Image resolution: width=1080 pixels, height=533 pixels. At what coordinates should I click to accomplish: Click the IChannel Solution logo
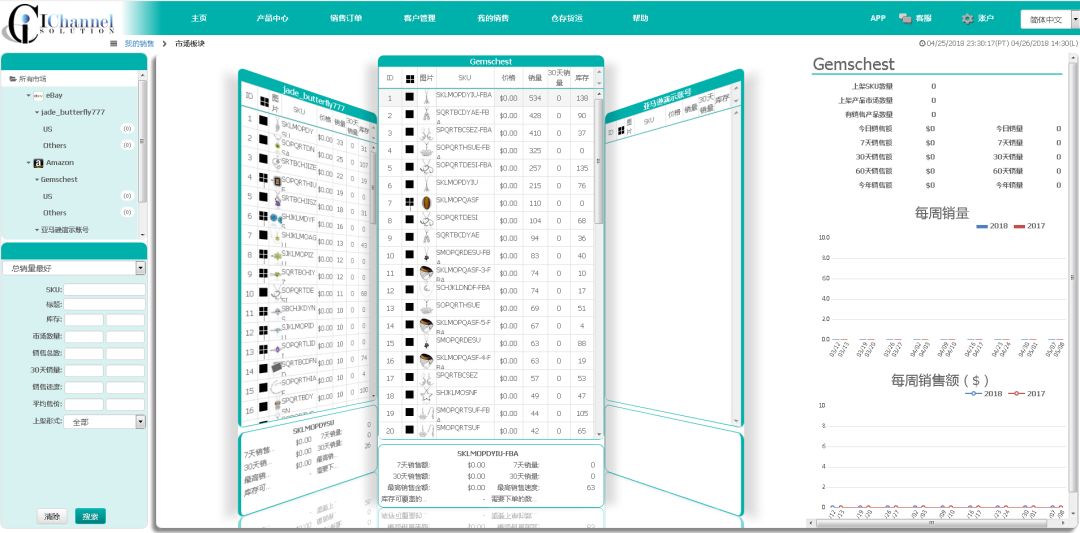(x=58, y=22)
